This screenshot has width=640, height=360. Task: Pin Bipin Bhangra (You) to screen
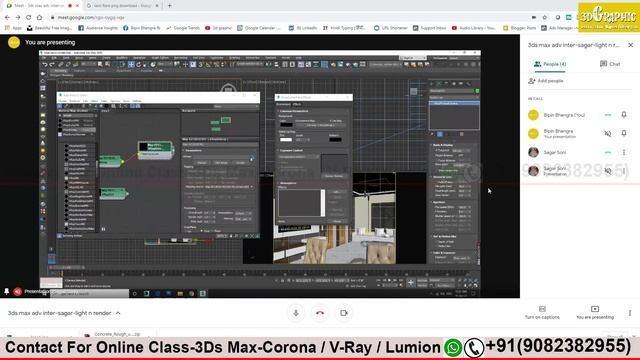click(624, 115)
